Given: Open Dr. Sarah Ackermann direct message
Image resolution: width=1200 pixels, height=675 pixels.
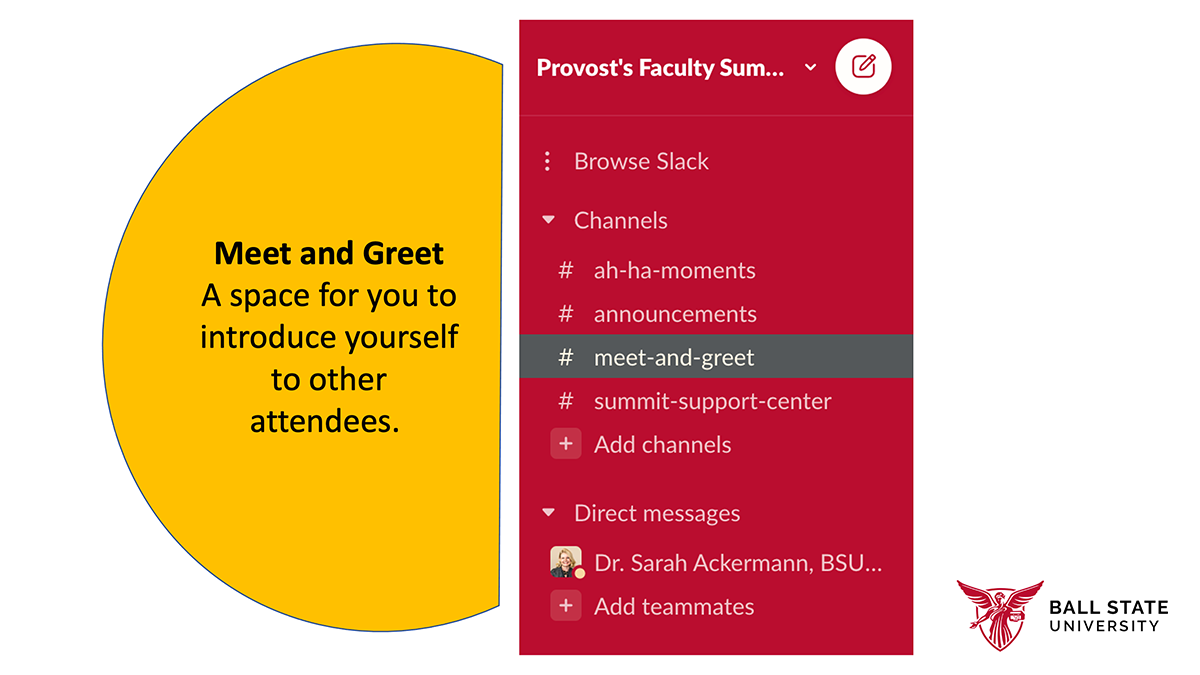Looking at the screenshot, I should click(737, 562).
